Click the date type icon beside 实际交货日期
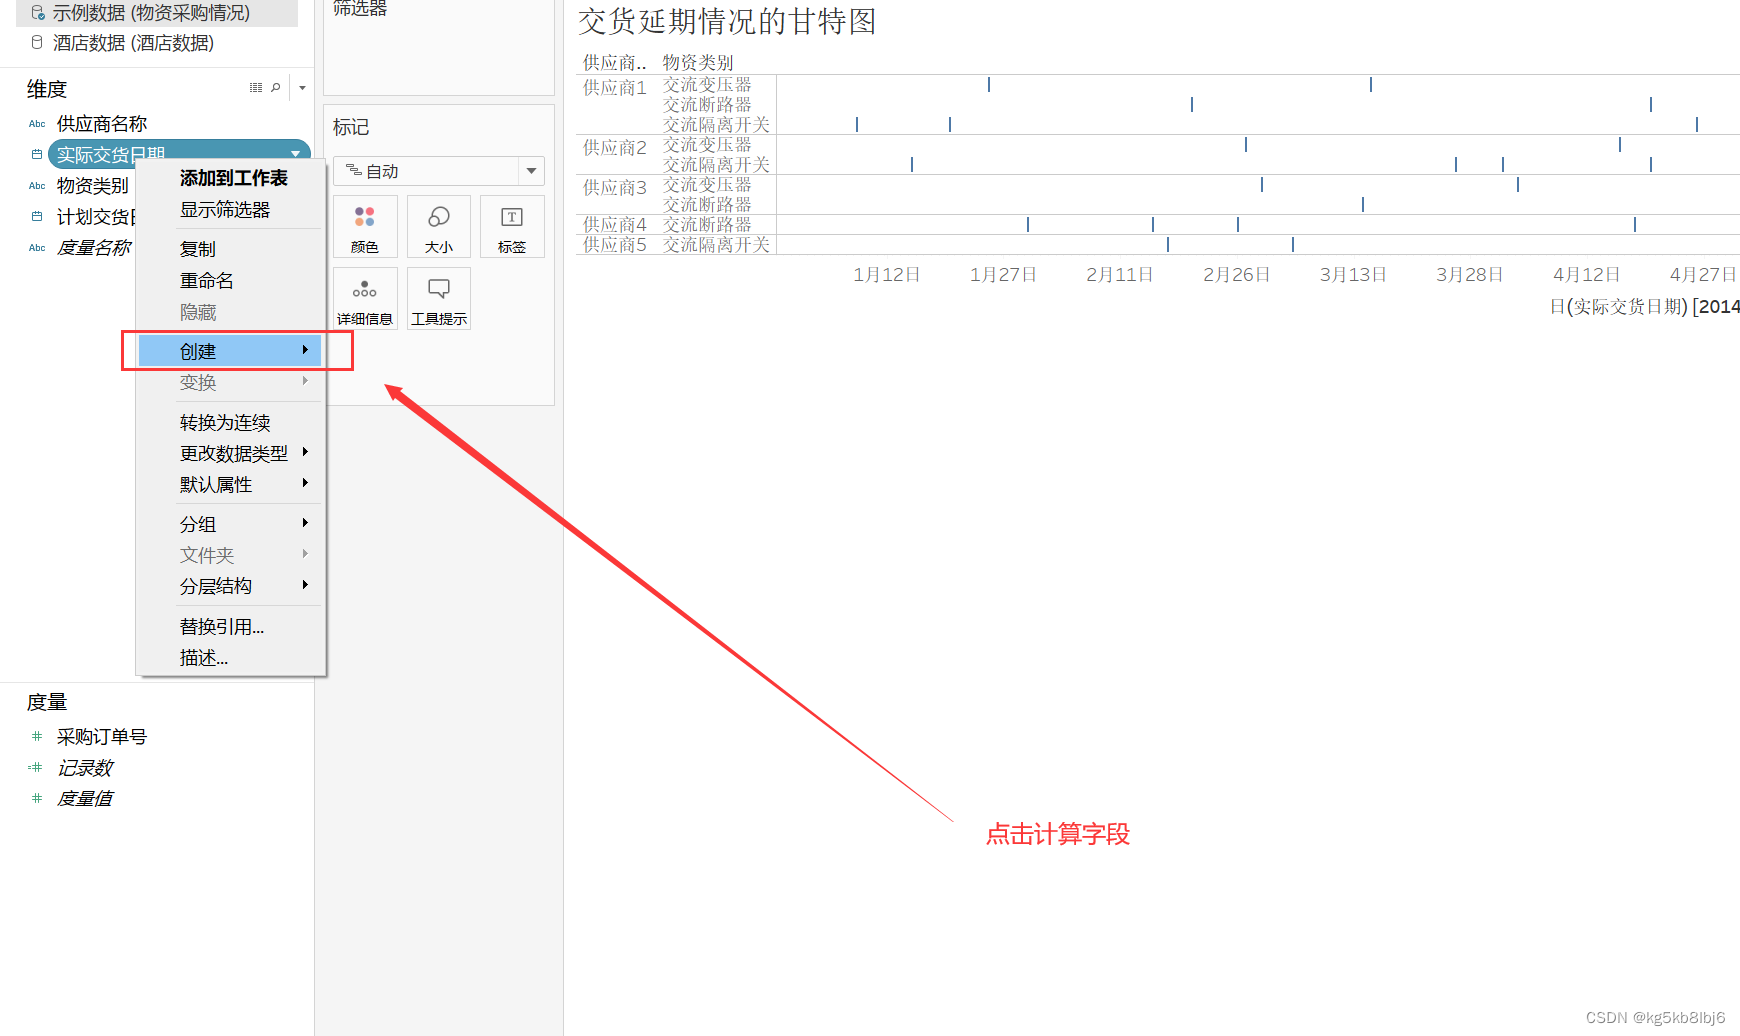The image size is (1740, 1036). click(37, 155)
